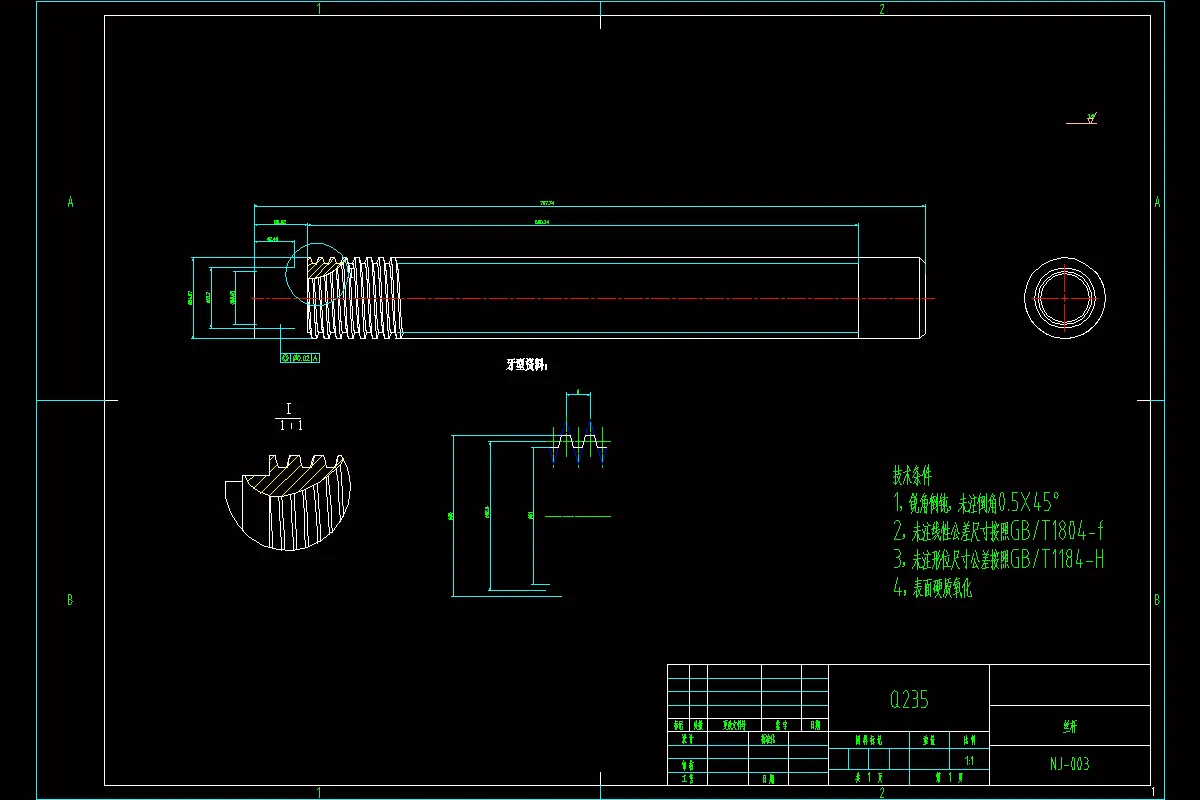Click zone label B on right border

click(x=1157, y=600)
